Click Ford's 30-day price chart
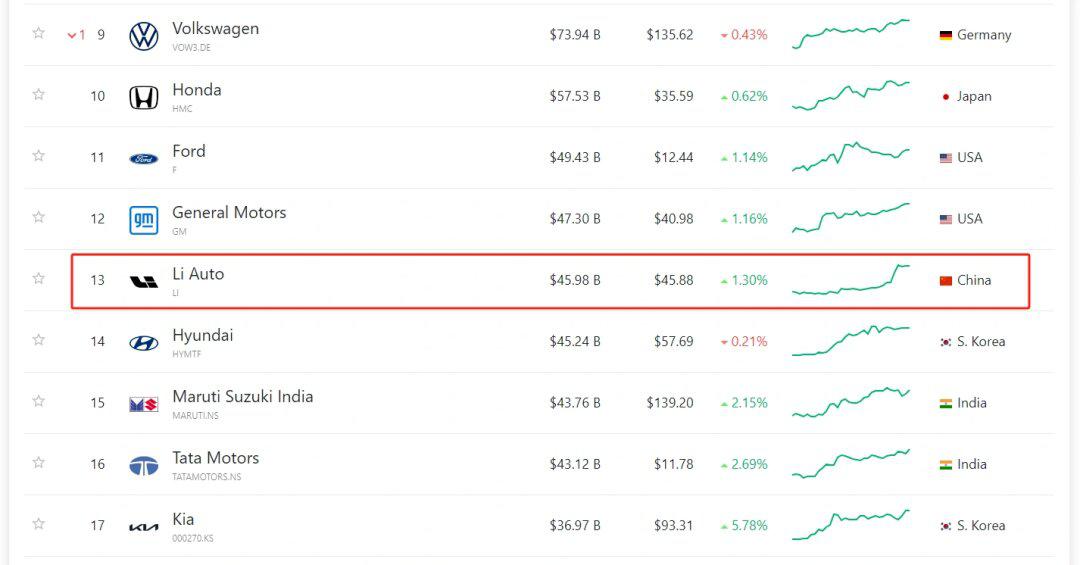The image size is (1080, 565). [x=851, y=157]
